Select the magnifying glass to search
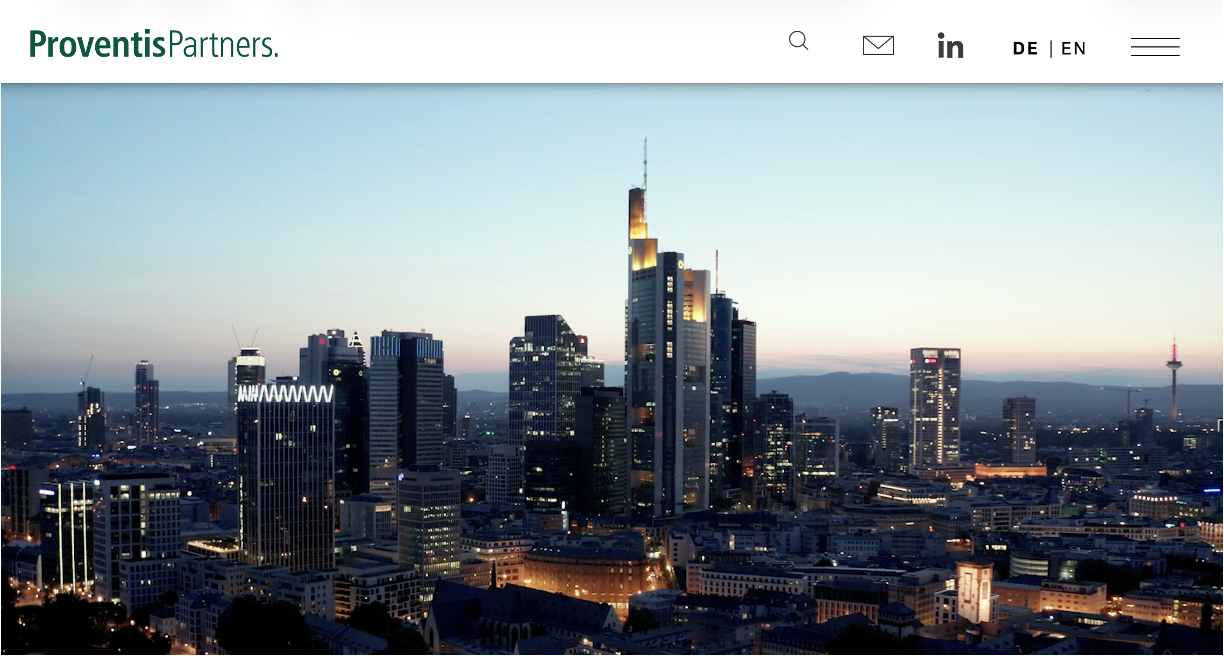Viewport: 1224px width, 656px height. pyautogui.click(x=797, y=41)
